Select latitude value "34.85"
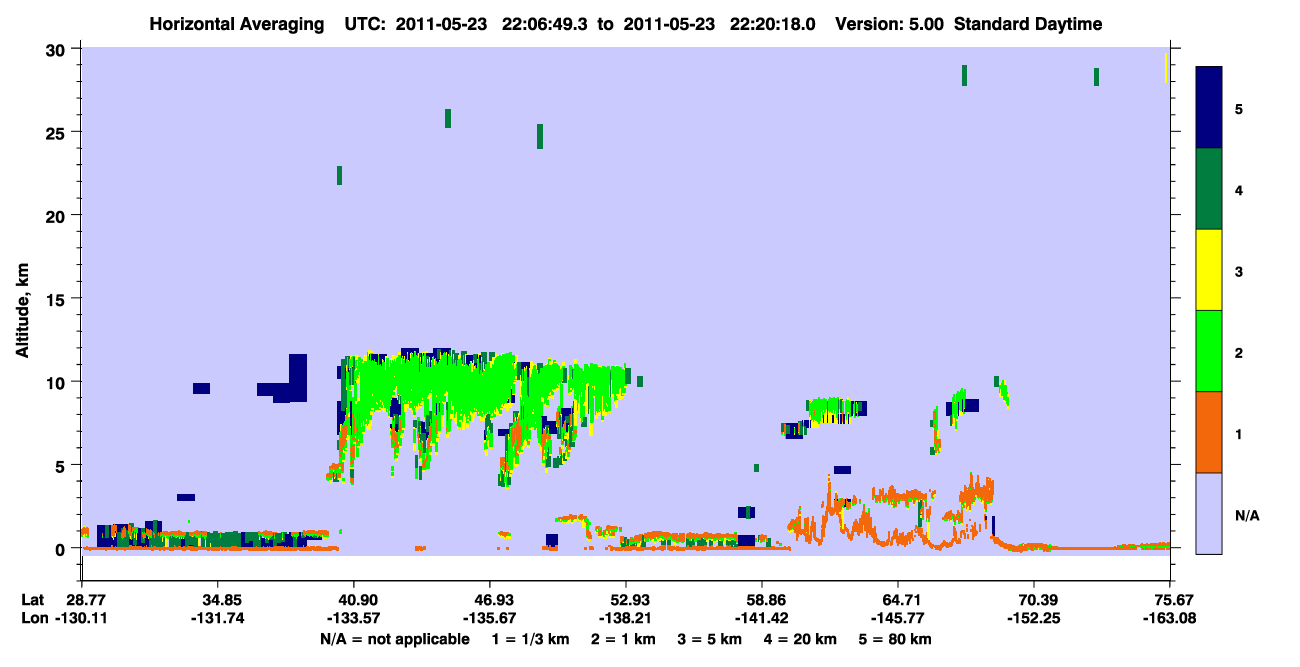 point(218,600)
